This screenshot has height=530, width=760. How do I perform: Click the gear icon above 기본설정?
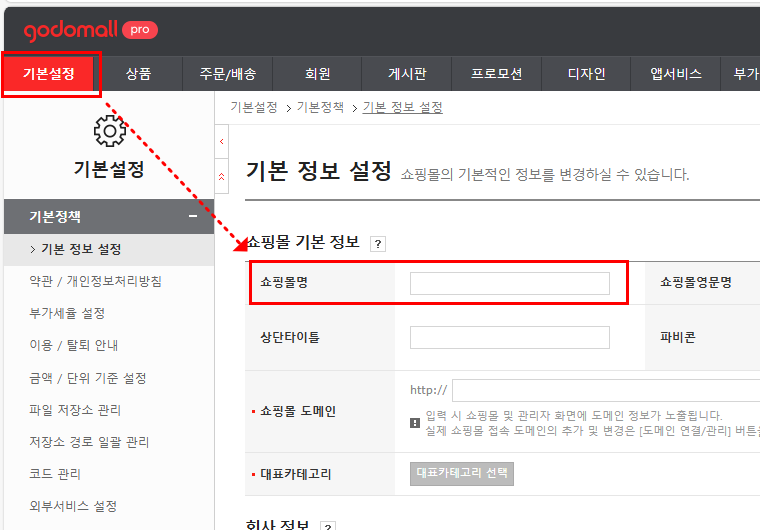coord(109,132)
